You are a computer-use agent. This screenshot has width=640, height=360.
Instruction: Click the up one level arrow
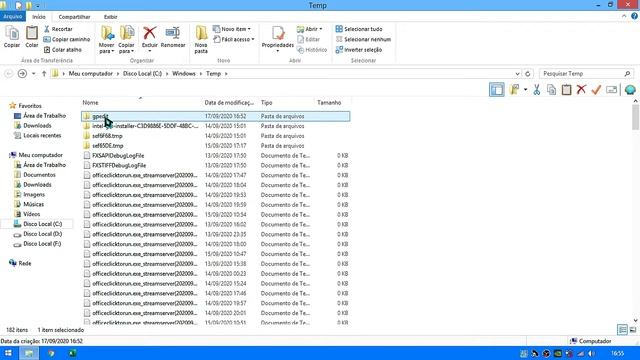(44, 73)
